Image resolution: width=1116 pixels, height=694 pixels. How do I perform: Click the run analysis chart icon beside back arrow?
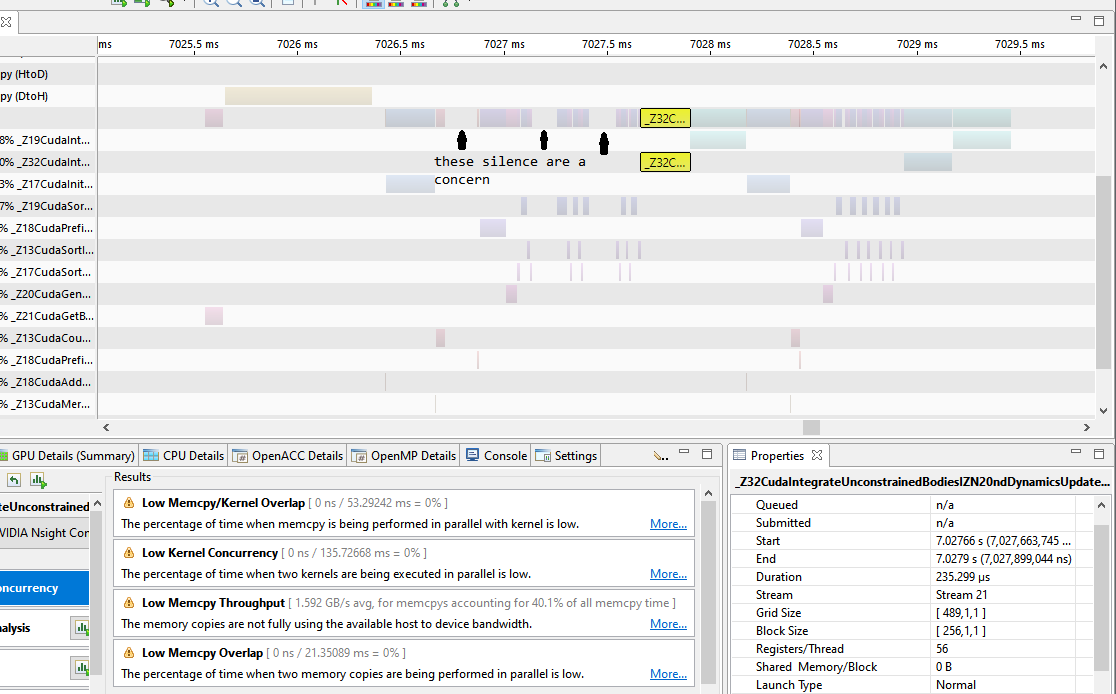[x=38, y=480]
